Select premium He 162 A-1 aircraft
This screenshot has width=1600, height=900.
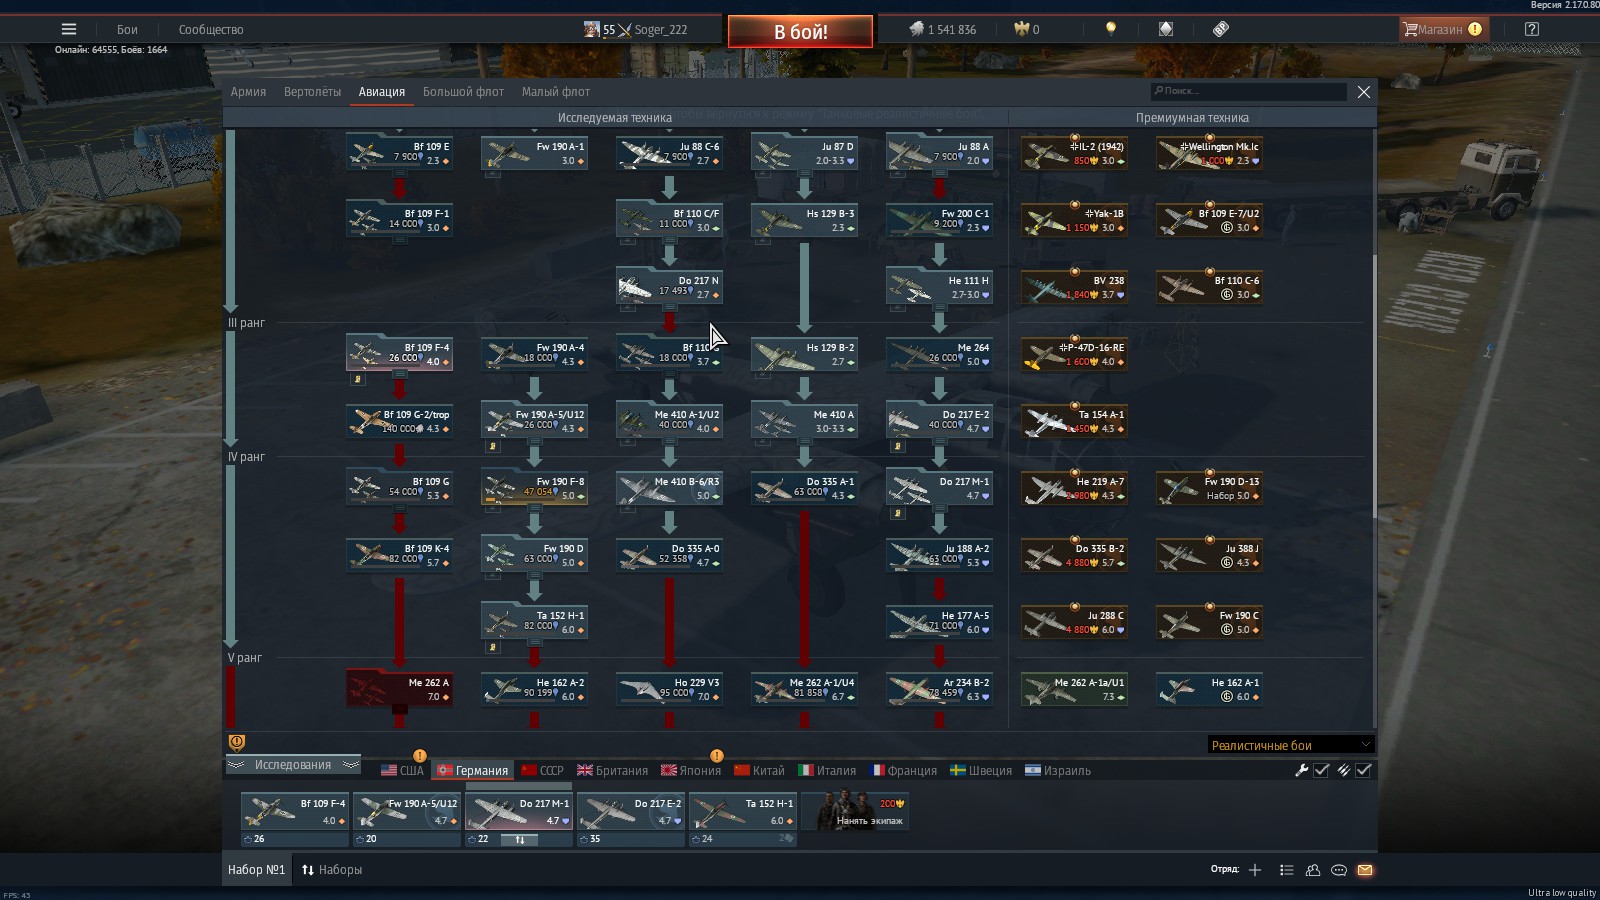[1209, 689]
